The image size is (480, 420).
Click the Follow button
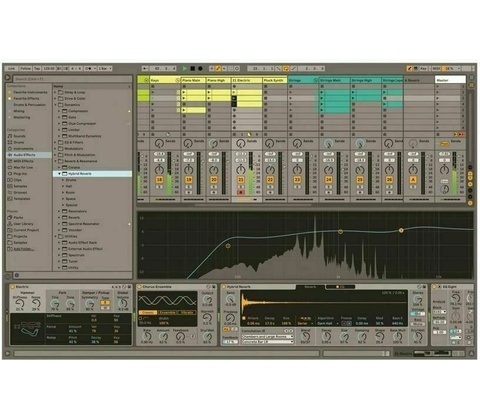click(25, 68)
